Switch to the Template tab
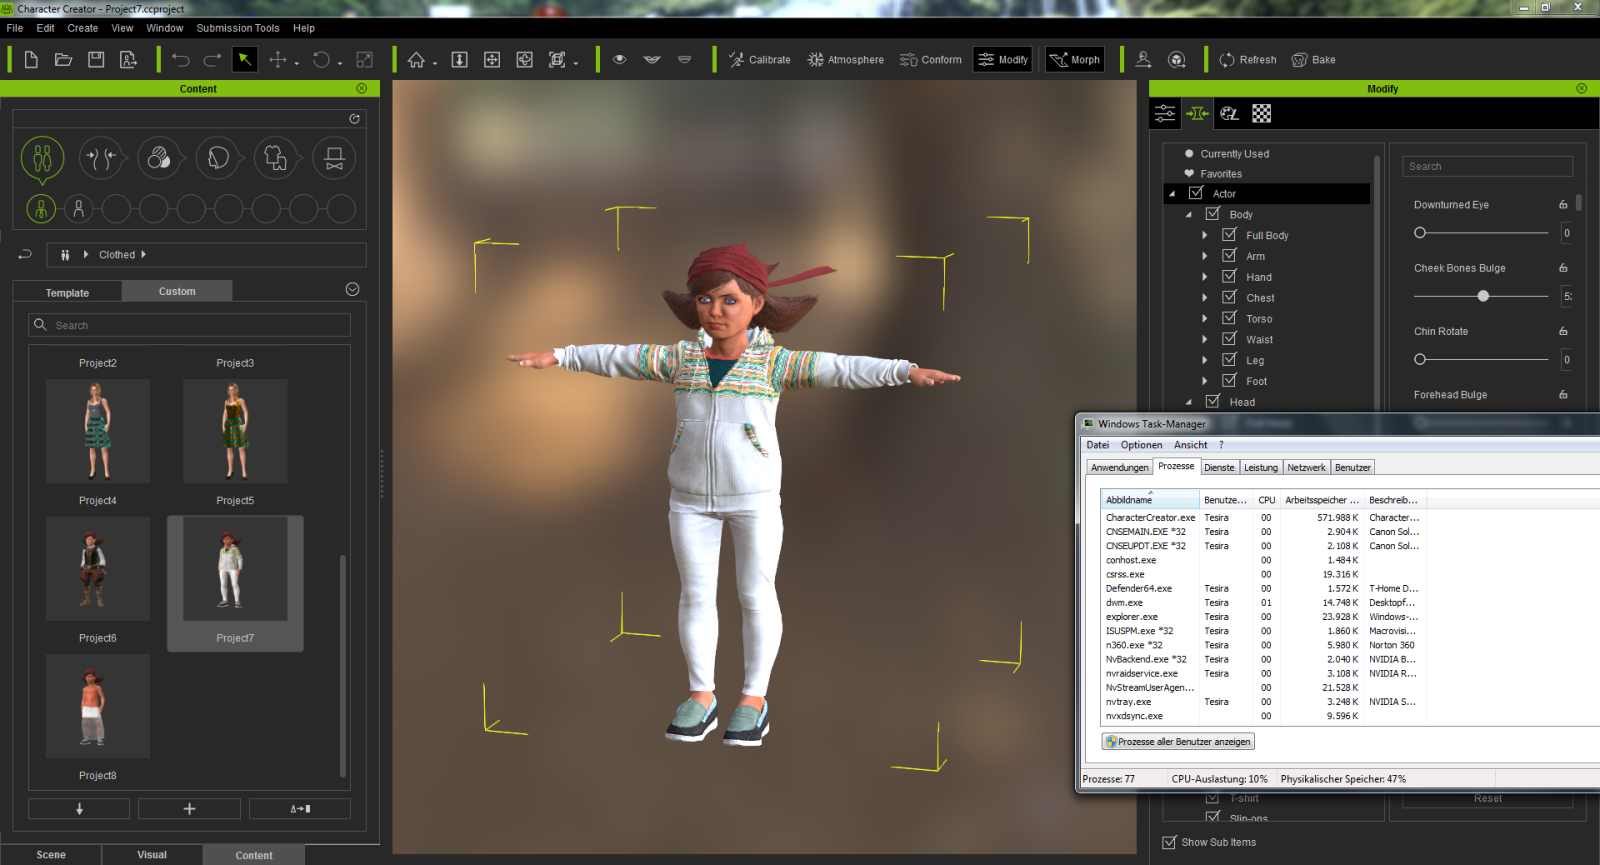 pyautogui.click(x=67, y=292)
